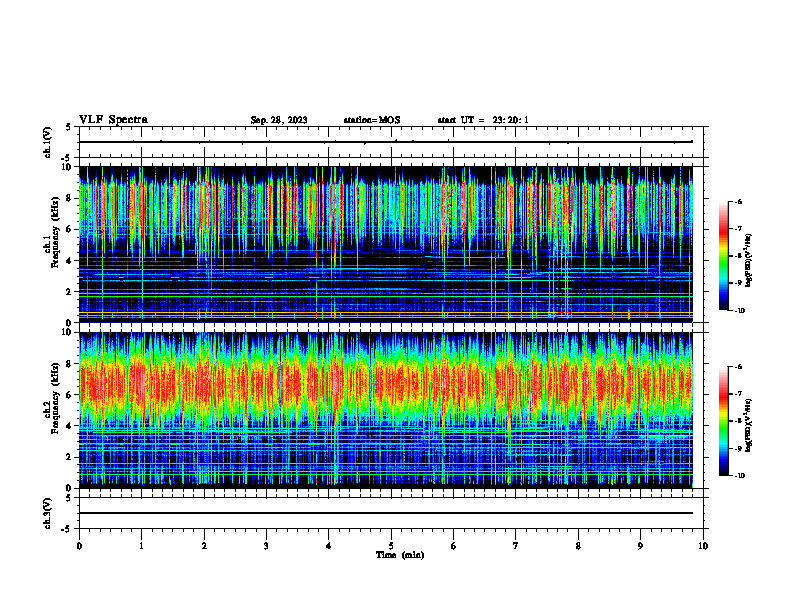Click the x-axis tick label "1"

(x=141, y=546)
